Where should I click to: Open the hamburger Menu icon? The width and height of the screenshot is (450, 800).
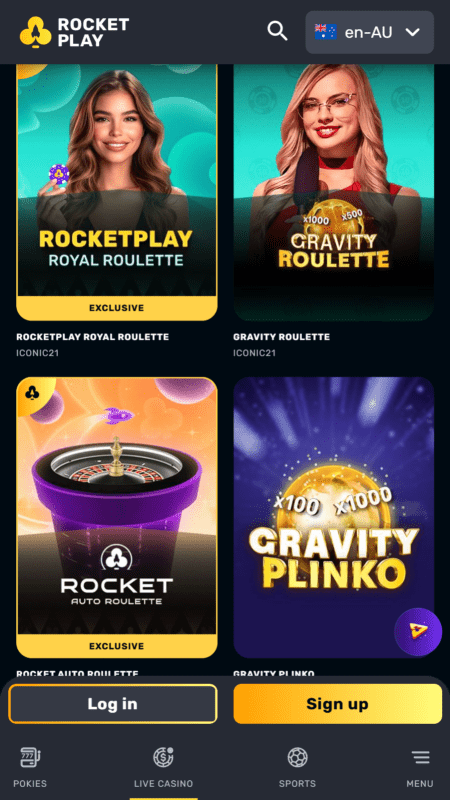pos(420,757)
